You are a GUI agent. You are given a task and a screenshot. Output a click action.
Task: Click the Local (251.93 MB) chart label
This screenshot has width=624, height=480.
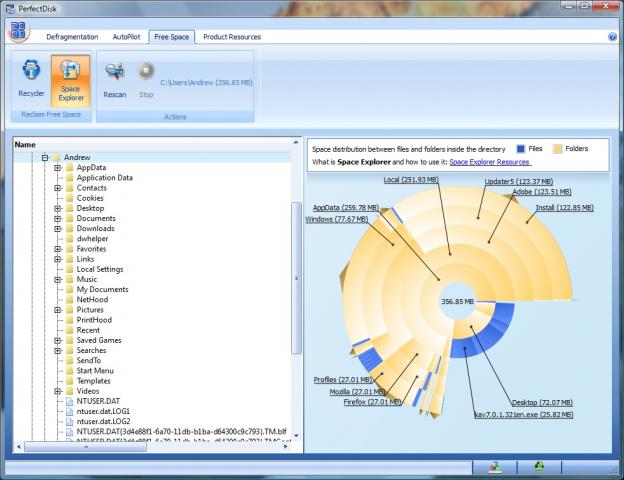(411, 180)
